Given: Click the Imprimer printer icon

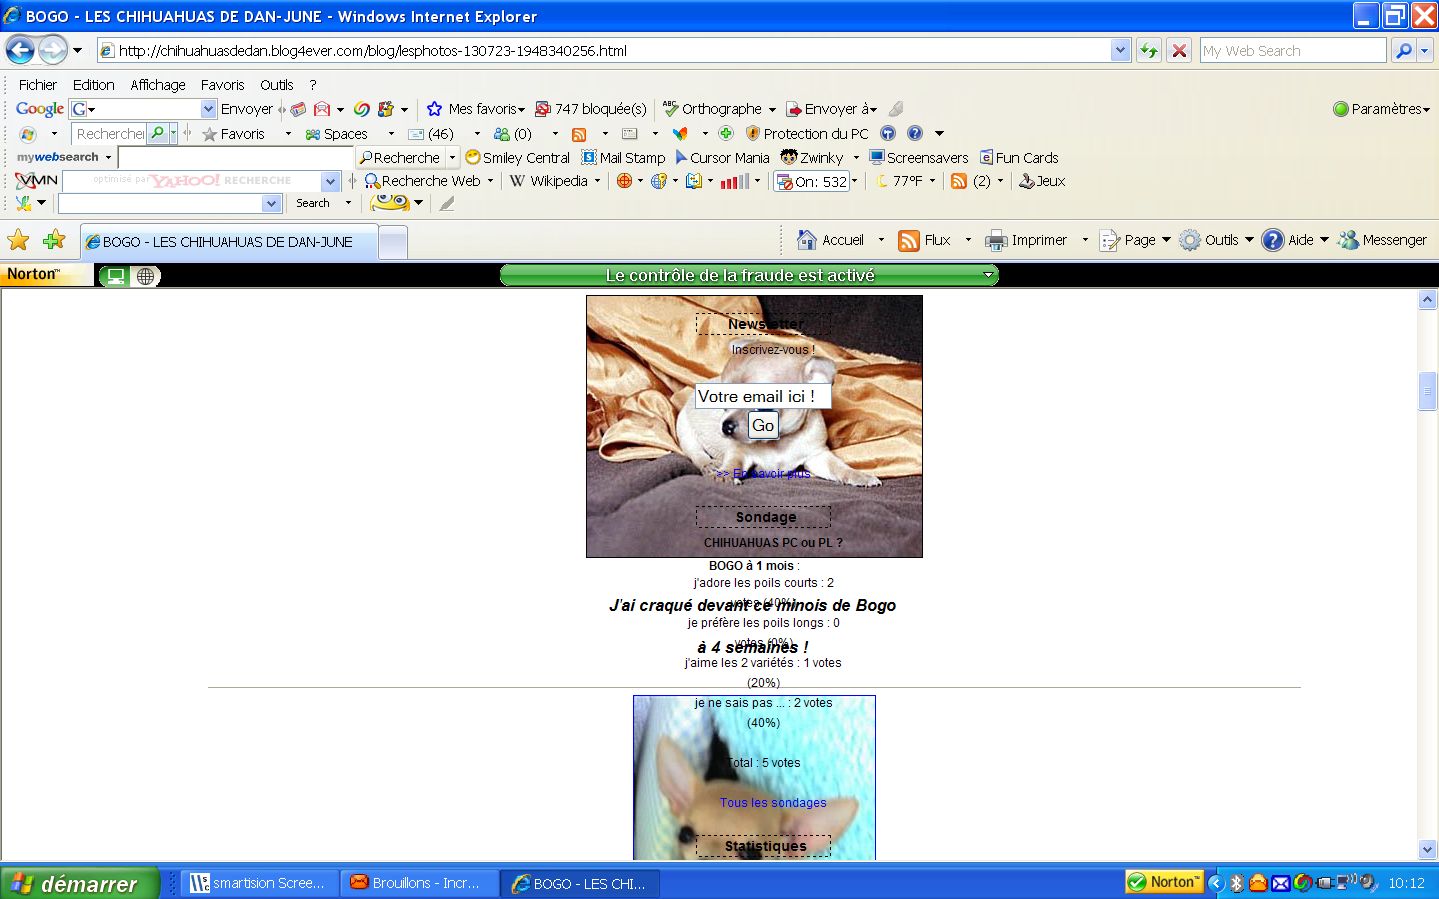Looking at the screenshot, I should coord(995,240).
